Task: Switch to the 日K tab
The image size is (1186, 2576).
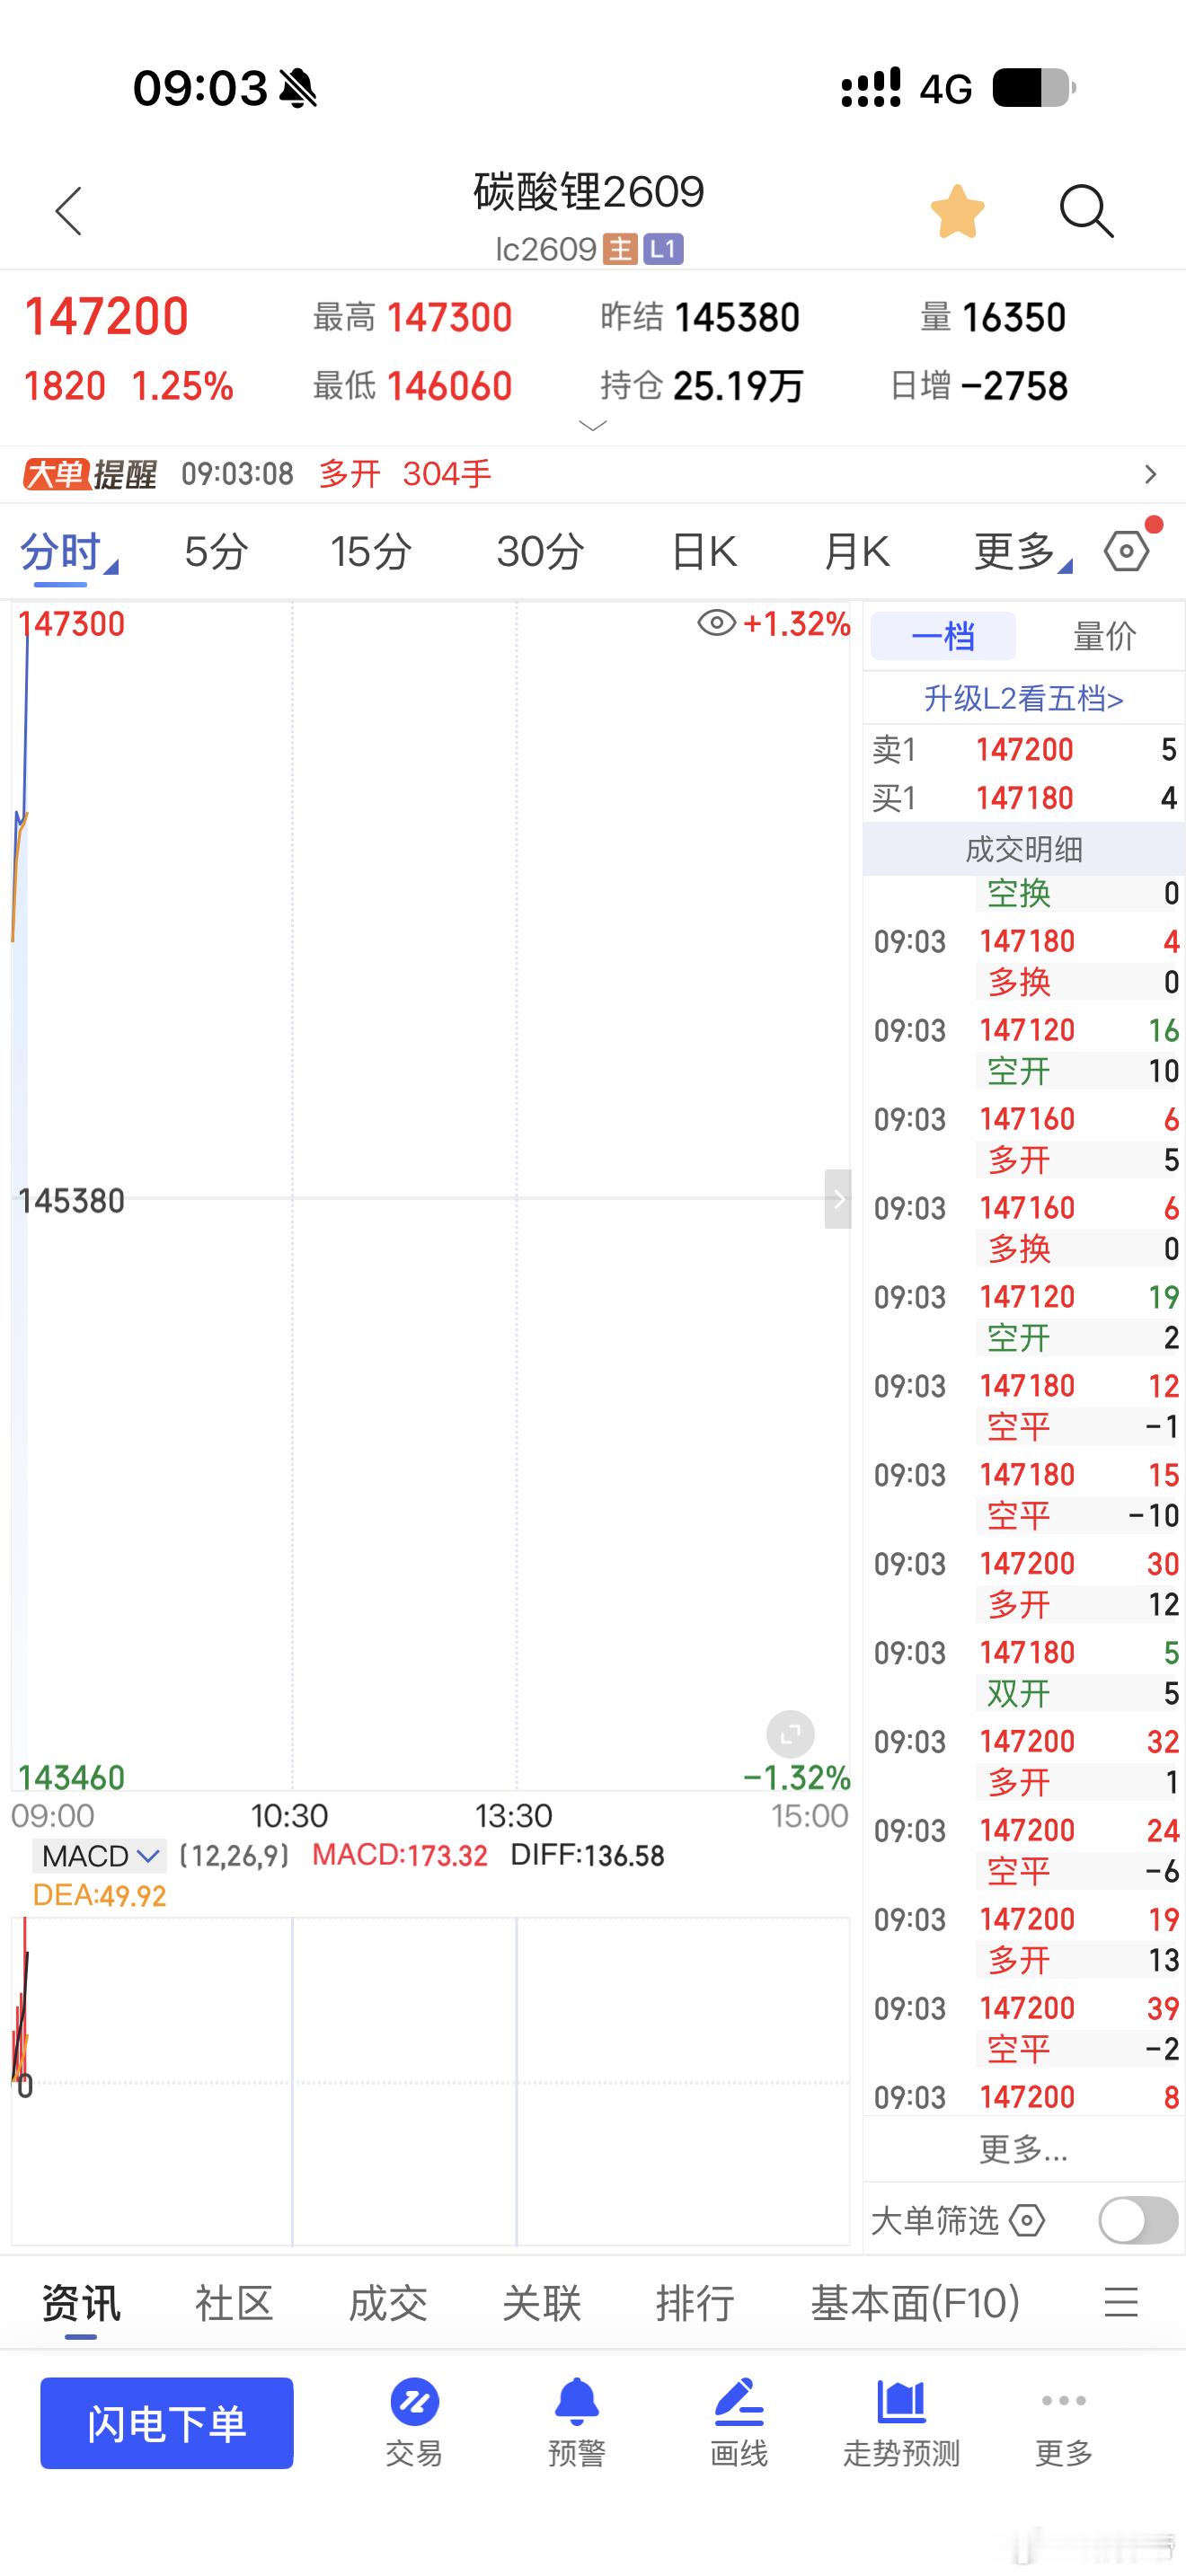Action: pyautogui.click(x=704, y=551)
